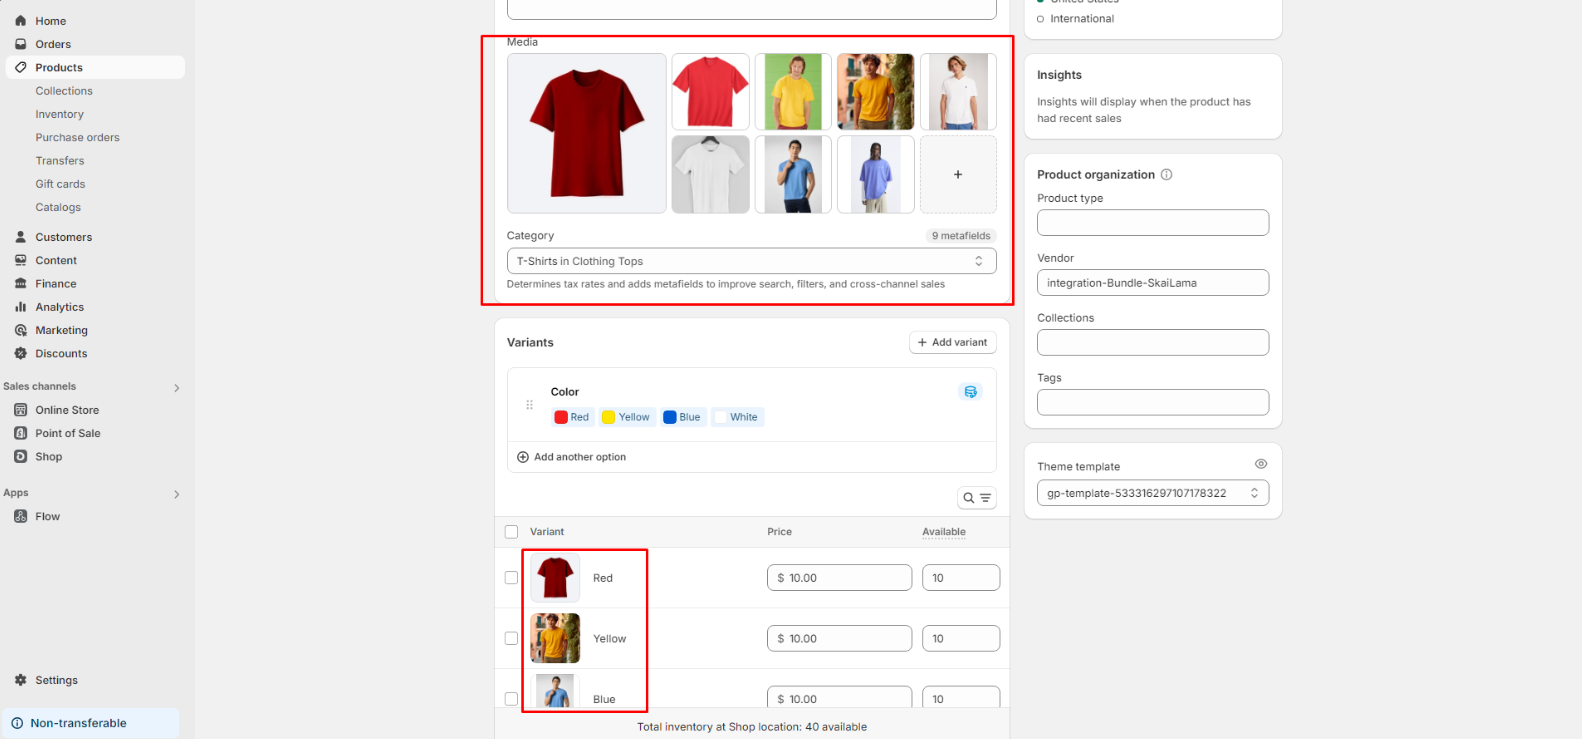Open the Category dropdown T-Shirts
Image resolution: width=1582 pixels, height=739 pixels.
(x=751, y=262)
